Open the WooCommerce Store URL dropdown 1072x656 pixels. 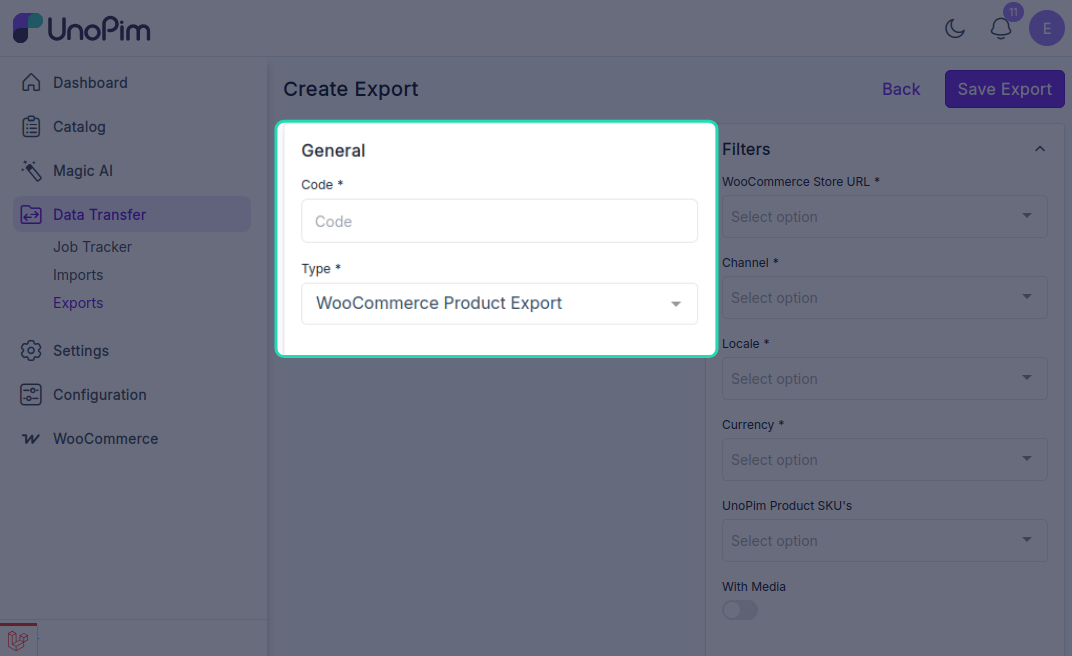tap(885, 217)
